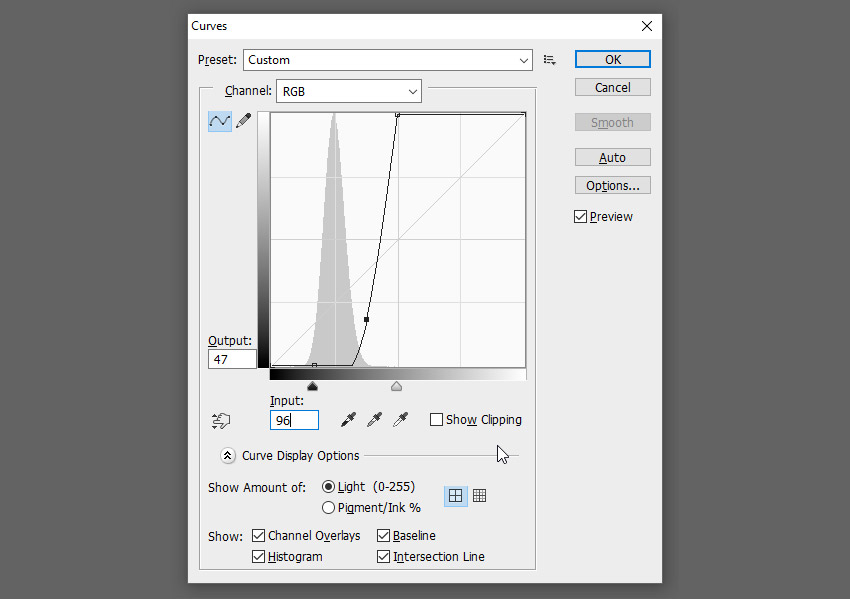
Task: Pick the white point eyedropper
Action: [x=401, y=420]
